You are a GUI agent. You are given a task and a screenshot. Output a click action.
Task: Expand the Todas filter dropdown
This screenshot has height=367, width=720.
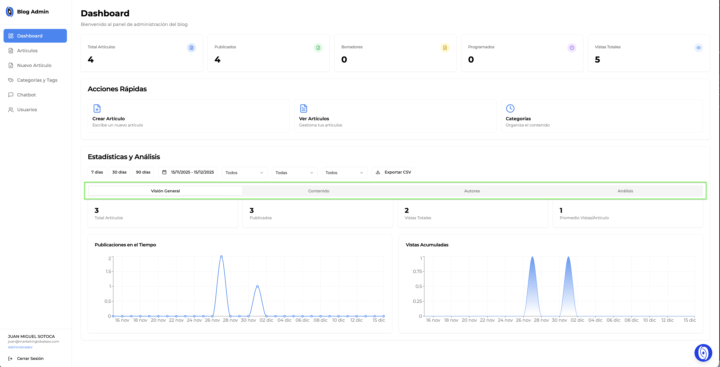coord(295,173)
